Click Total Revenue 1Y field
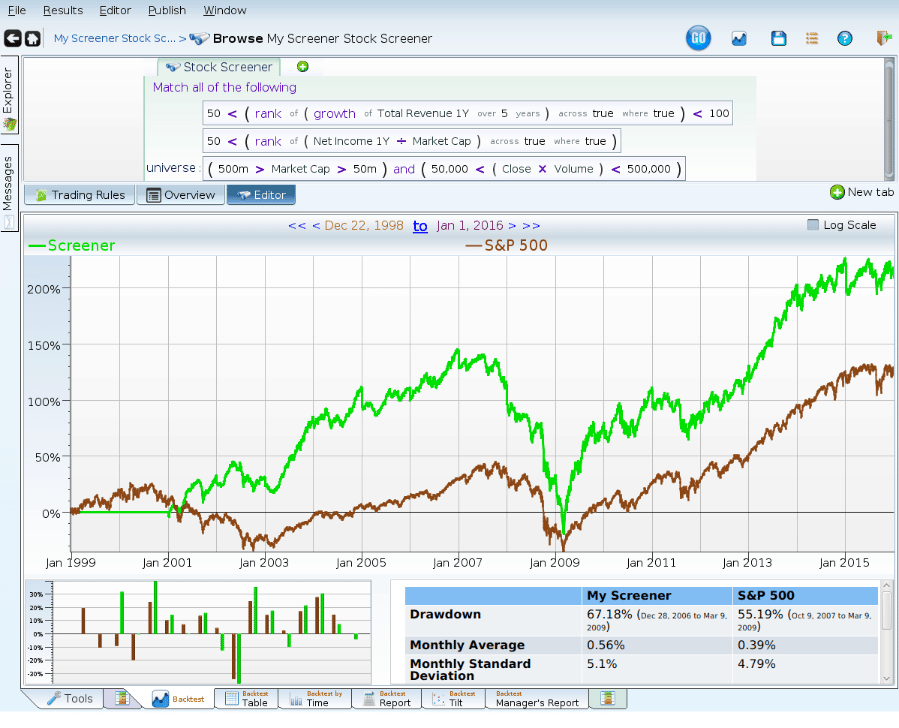The height and width of the screenshot is (728, 899). [423, 113]
